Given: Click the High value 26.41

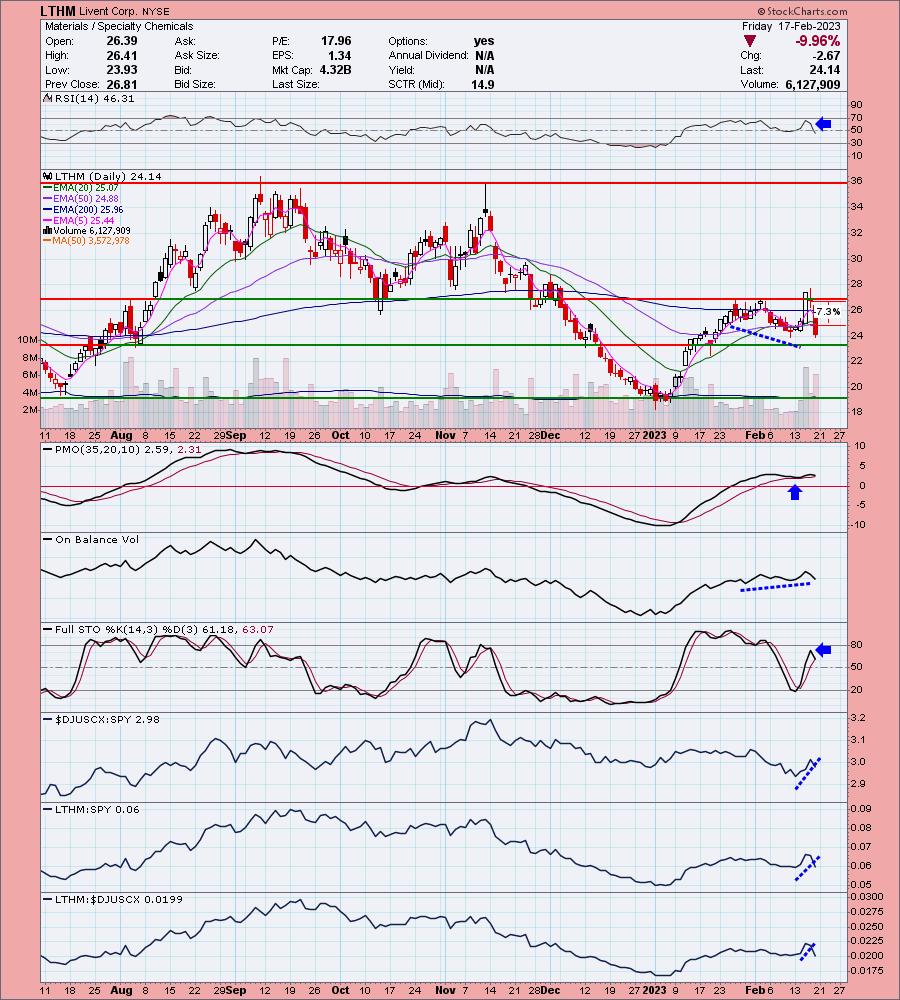Looking at the screenshot, I should tap(122, 55).
